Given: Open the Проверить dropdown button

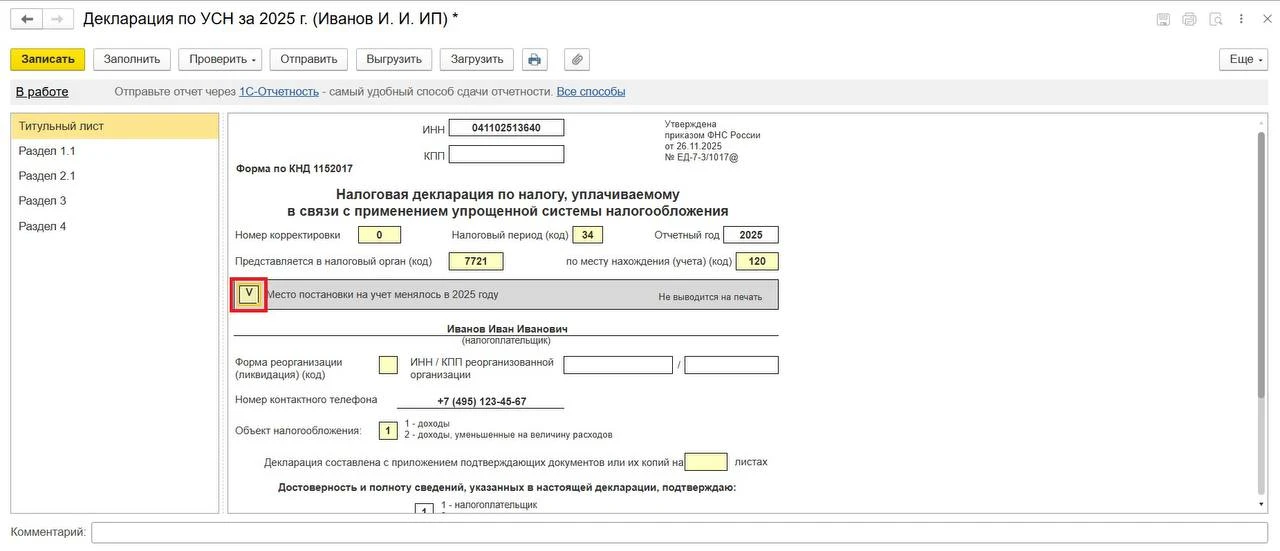Looking at the screenshot, I should [220, 59].
